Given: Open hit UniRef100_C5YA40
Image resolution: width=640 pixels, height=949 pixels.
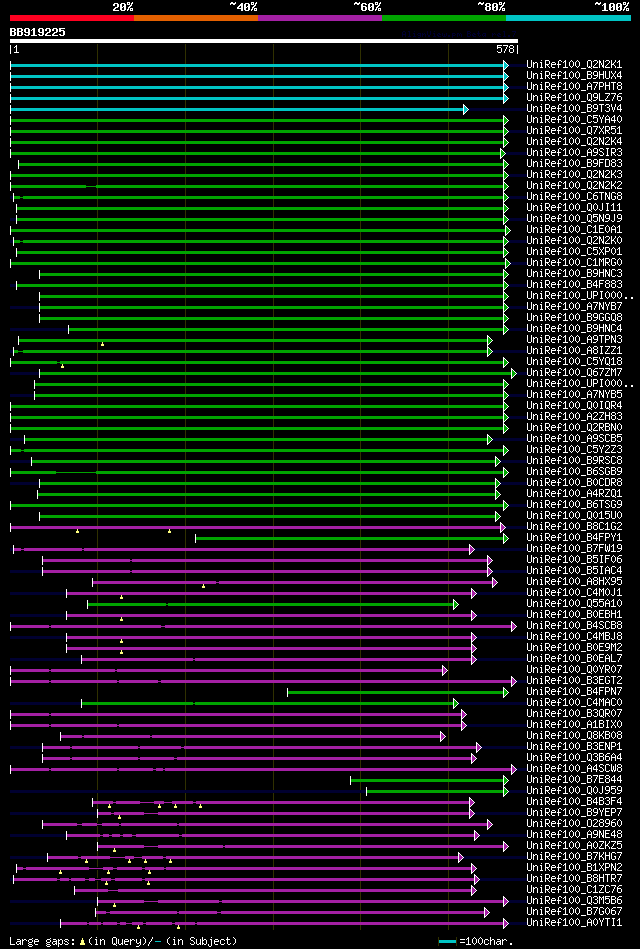Looking at the screenshot, I should [574, 120].
